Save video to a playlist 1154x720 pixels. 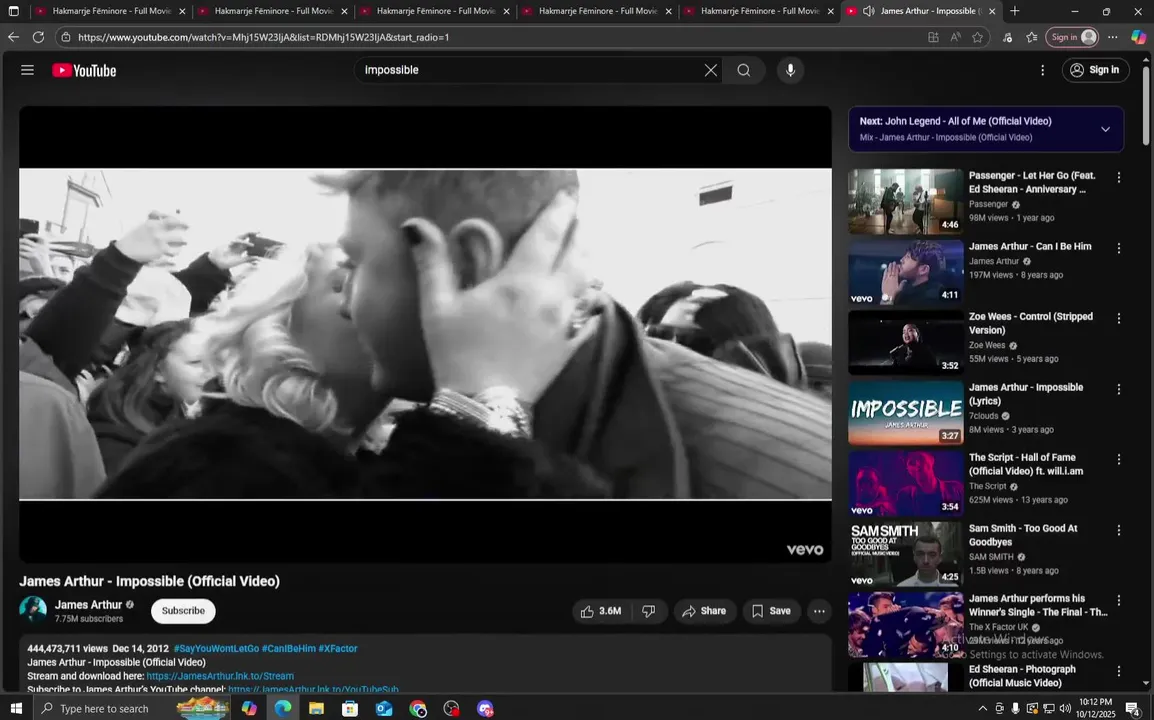(x=771, y=611)
